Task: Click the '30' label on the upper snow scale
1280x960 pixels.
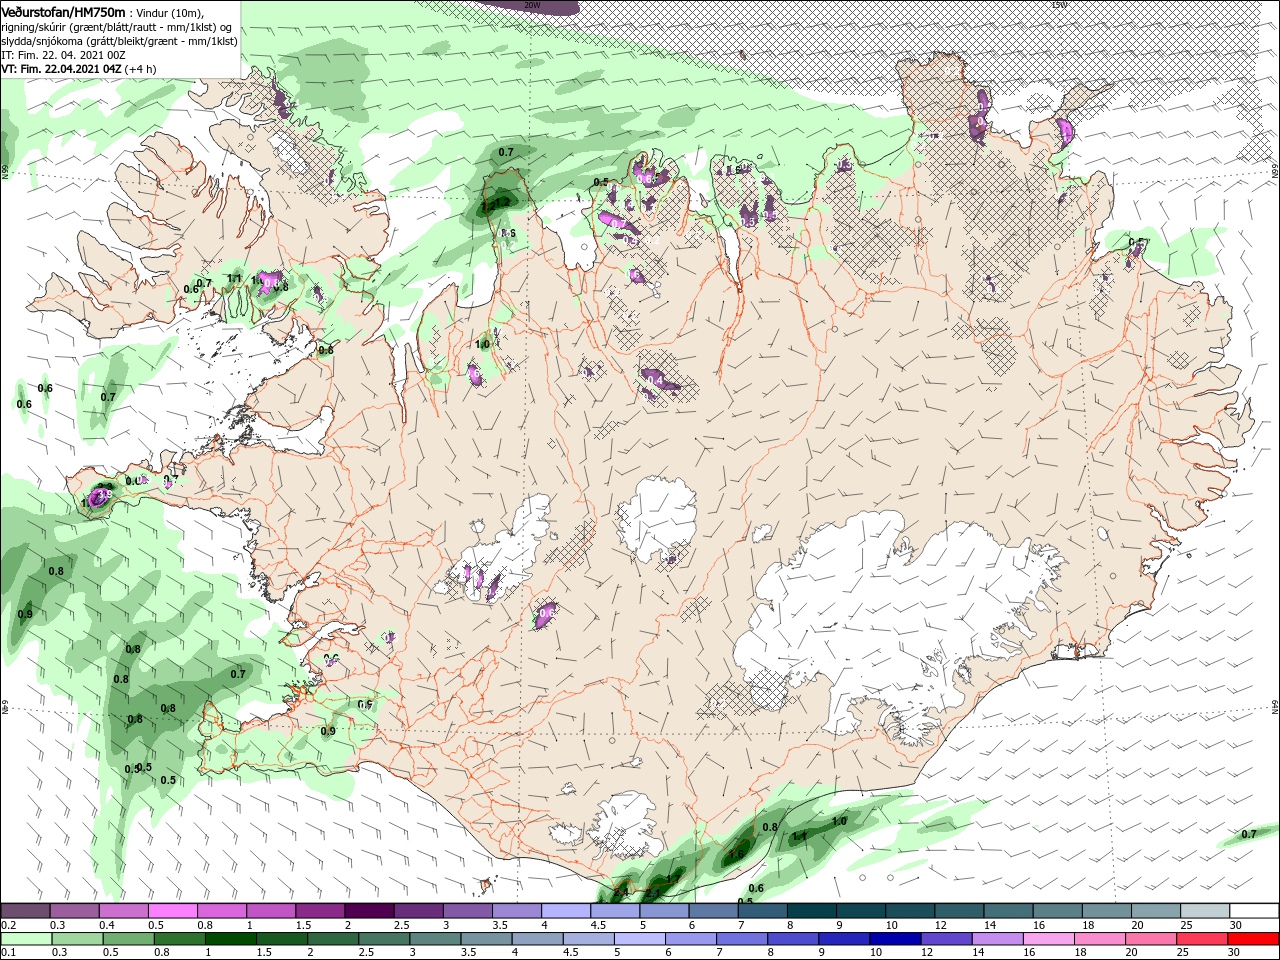Action: tap(1235, 925)
